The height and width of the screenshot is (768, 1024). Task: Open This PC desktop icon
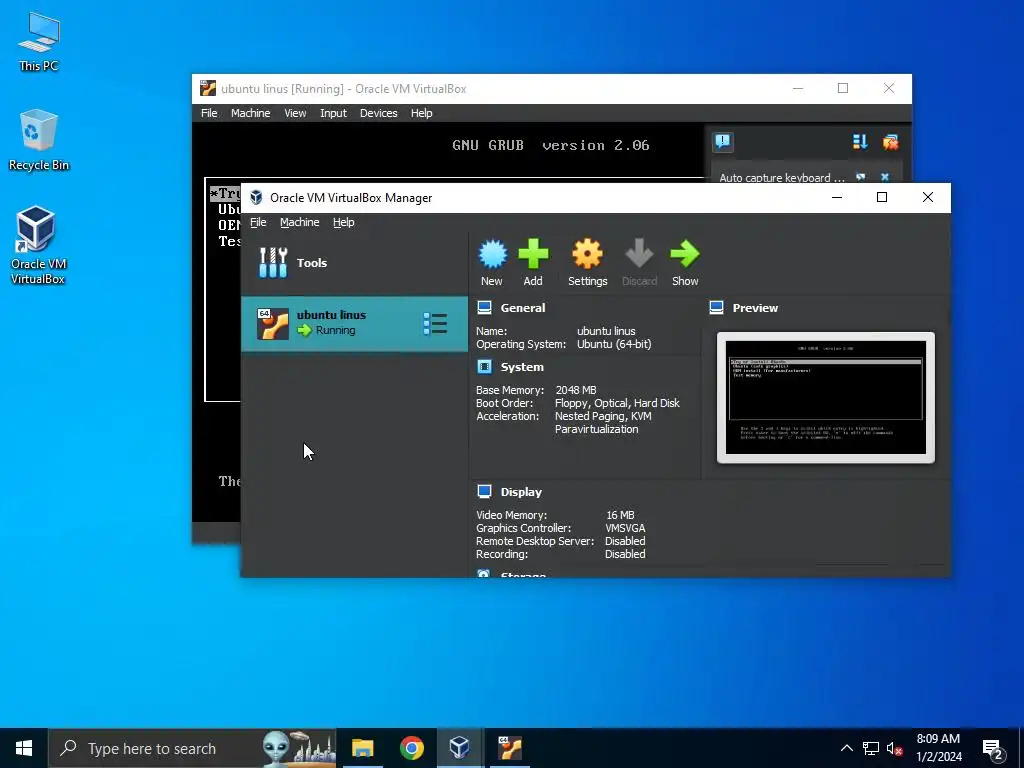[39, 42]
